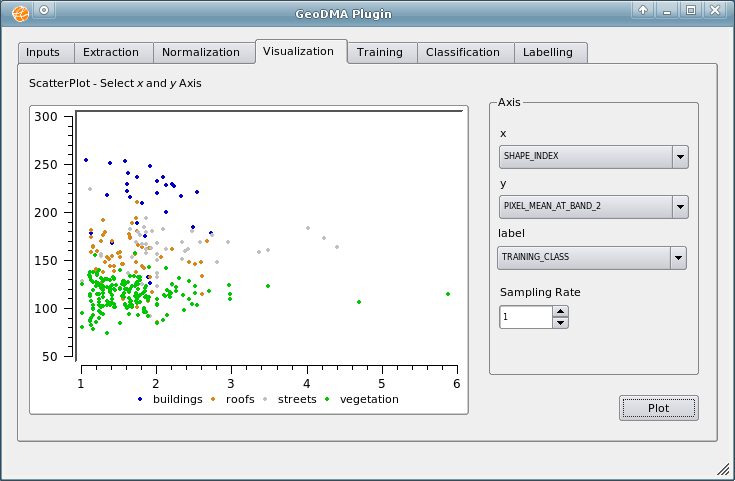Open the Normalization tab

click(201, 52)
